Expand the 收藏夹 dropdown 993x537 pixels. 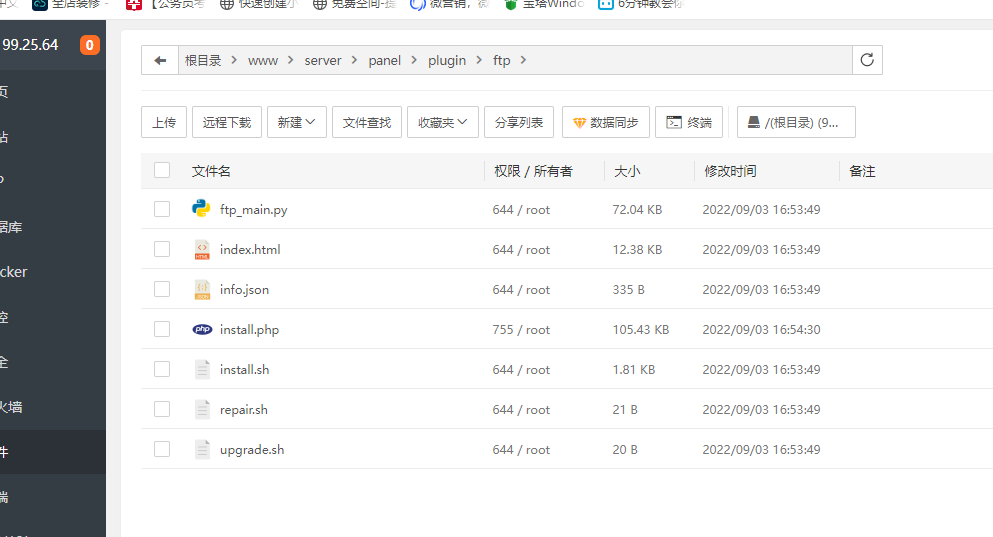click(x=443, y=122)
